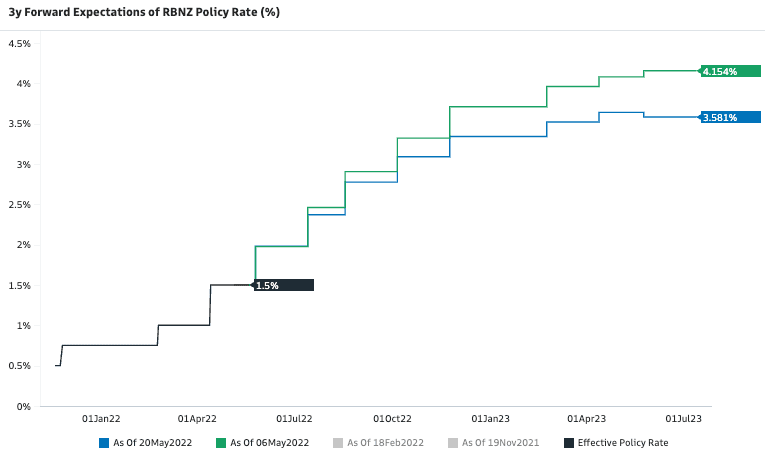
Task: Click the blue 3.581% end-of-line data label
Action: [730, 117]
